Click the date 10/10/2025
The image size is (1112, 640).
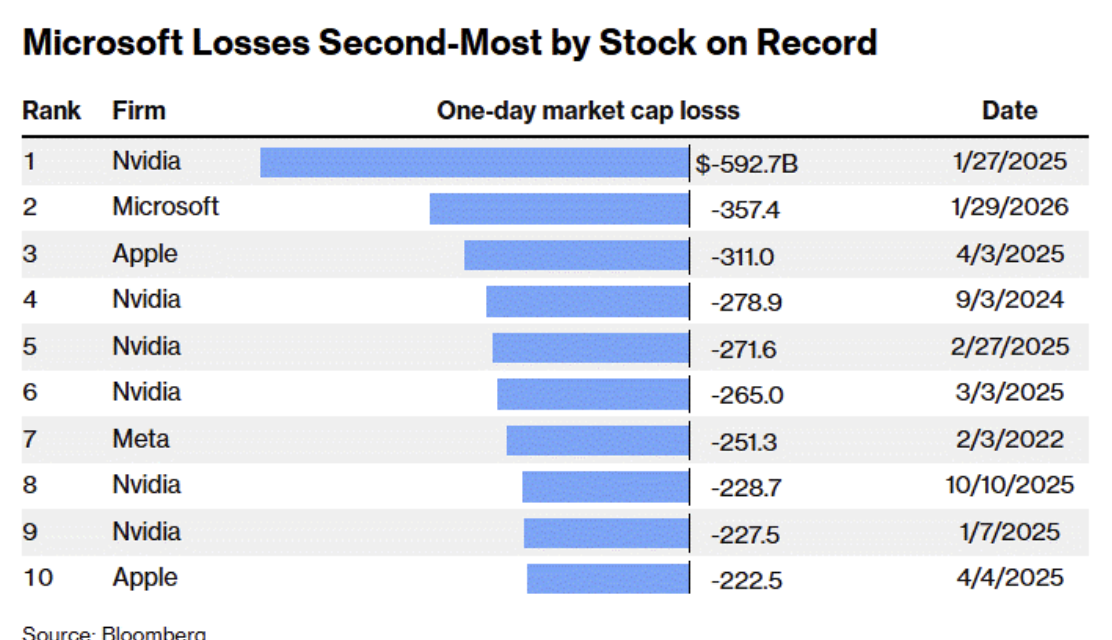point(1009,485)
